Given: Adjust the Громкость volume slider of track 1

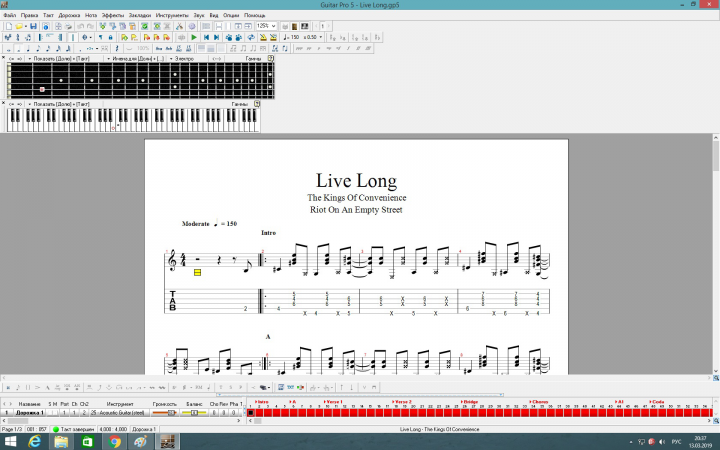Looking at the screenshot, I should coord(164,413).
